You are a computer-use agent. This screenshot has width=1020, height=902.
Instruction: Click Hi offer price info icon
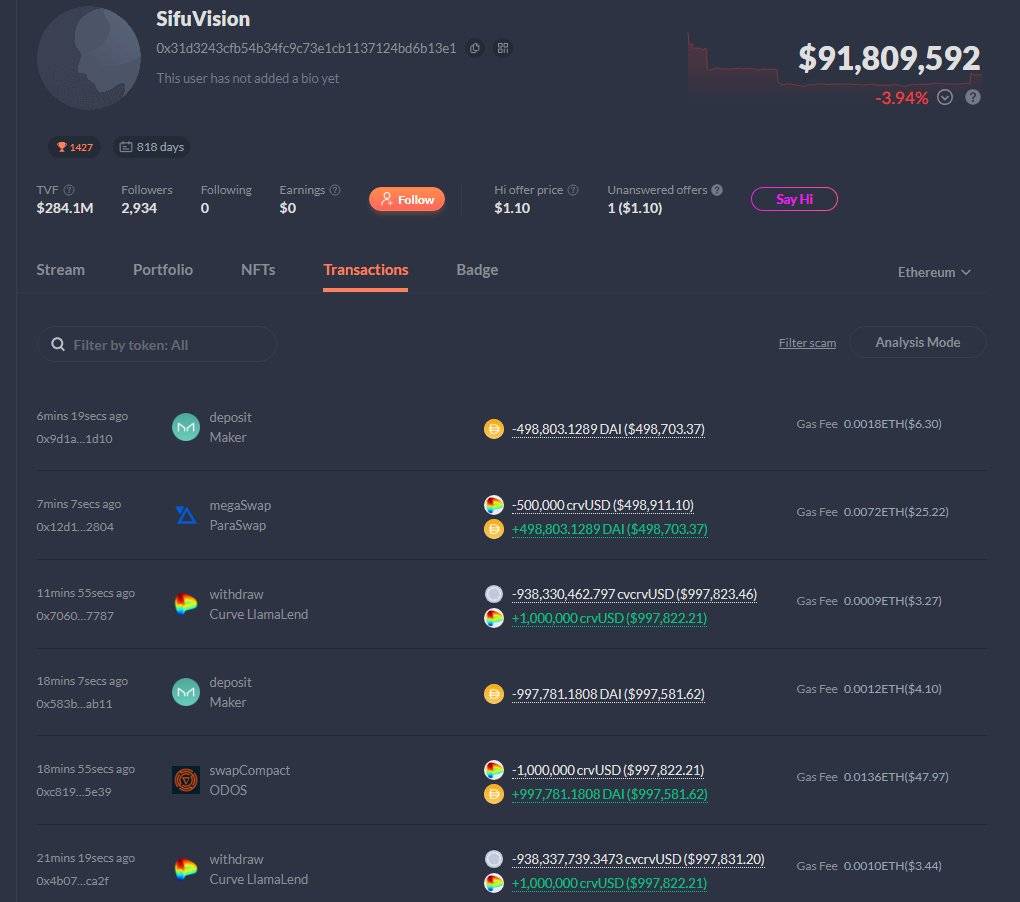[x=573, y=190]
